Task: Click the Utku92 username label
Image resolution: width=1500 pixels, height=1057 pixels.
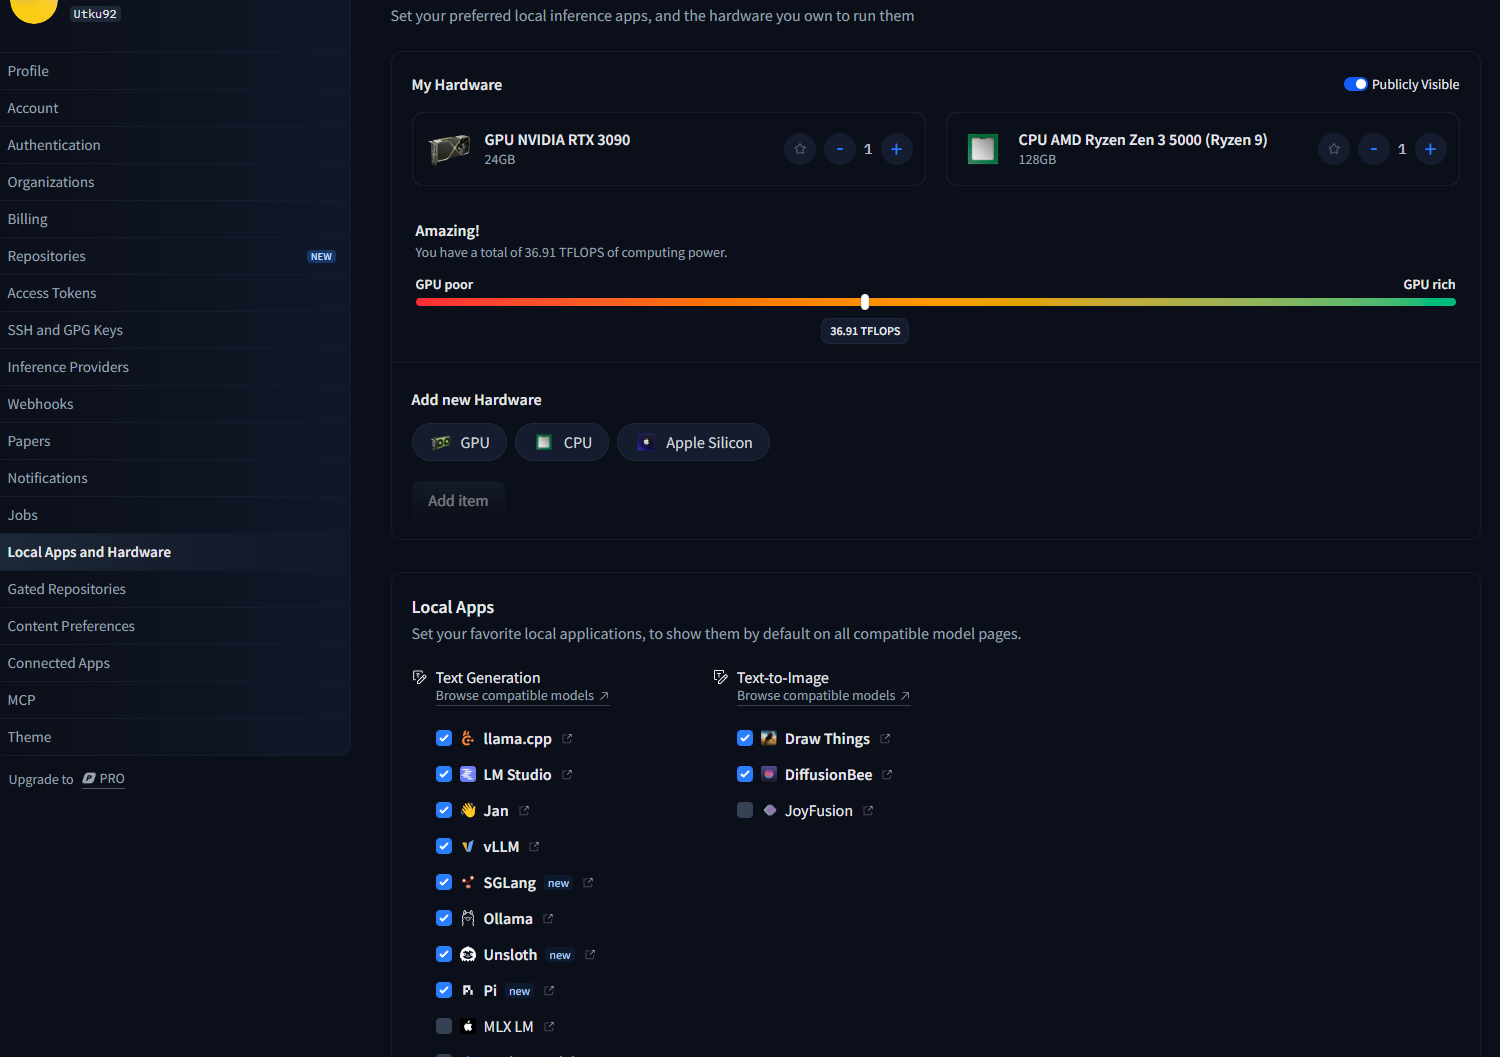Action: tap(95, 14)
